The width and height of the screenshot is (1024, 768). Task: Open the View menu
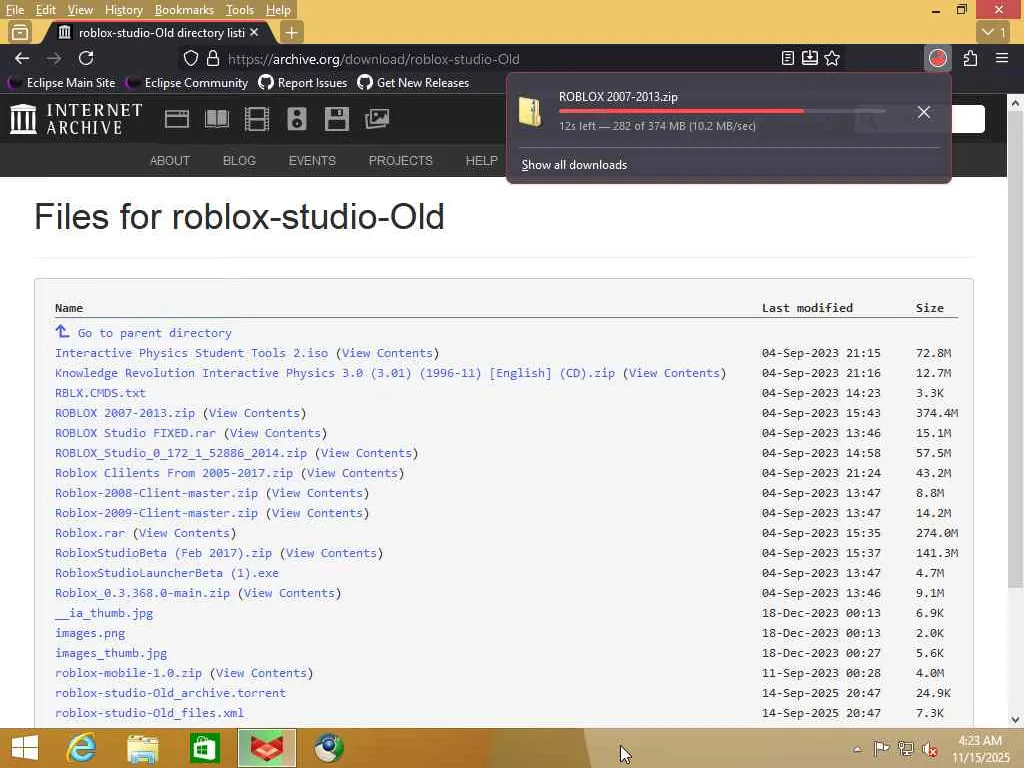coord(80,10)
